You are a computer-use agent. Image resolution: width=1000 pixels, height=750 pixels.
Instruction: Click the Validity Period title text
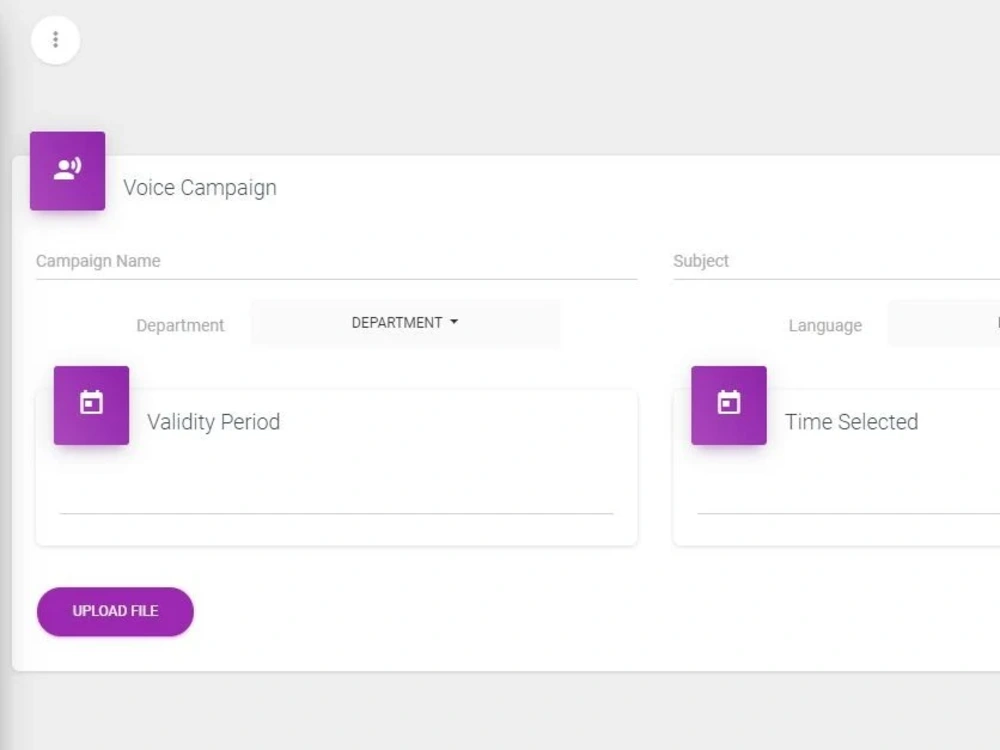pos(214,422)
